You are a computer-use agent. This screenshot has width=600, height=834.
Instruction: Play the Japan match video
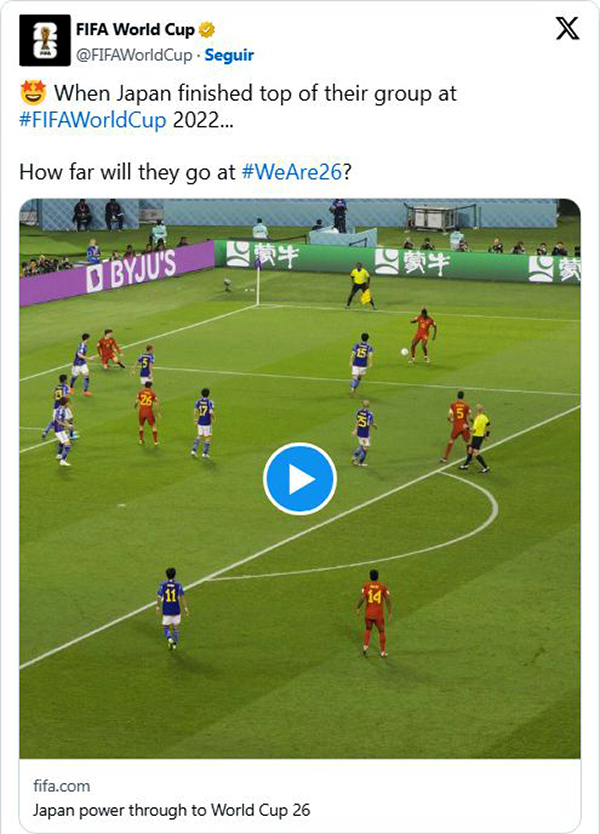[300, 479]
